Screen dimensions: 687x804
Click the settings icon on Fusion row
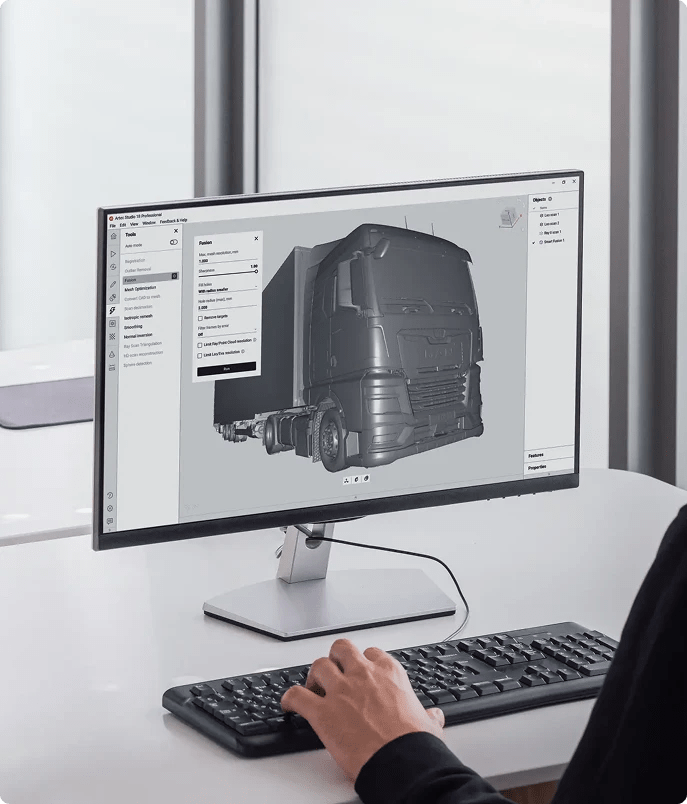click(174, 276)
